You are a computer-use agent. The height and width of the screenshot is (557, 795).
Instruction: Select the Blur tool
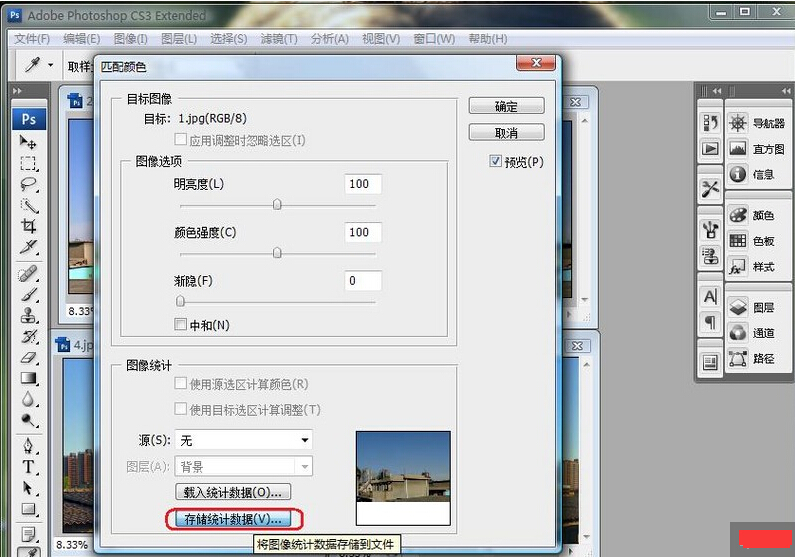pyautogui.click(x=28, y=399)
